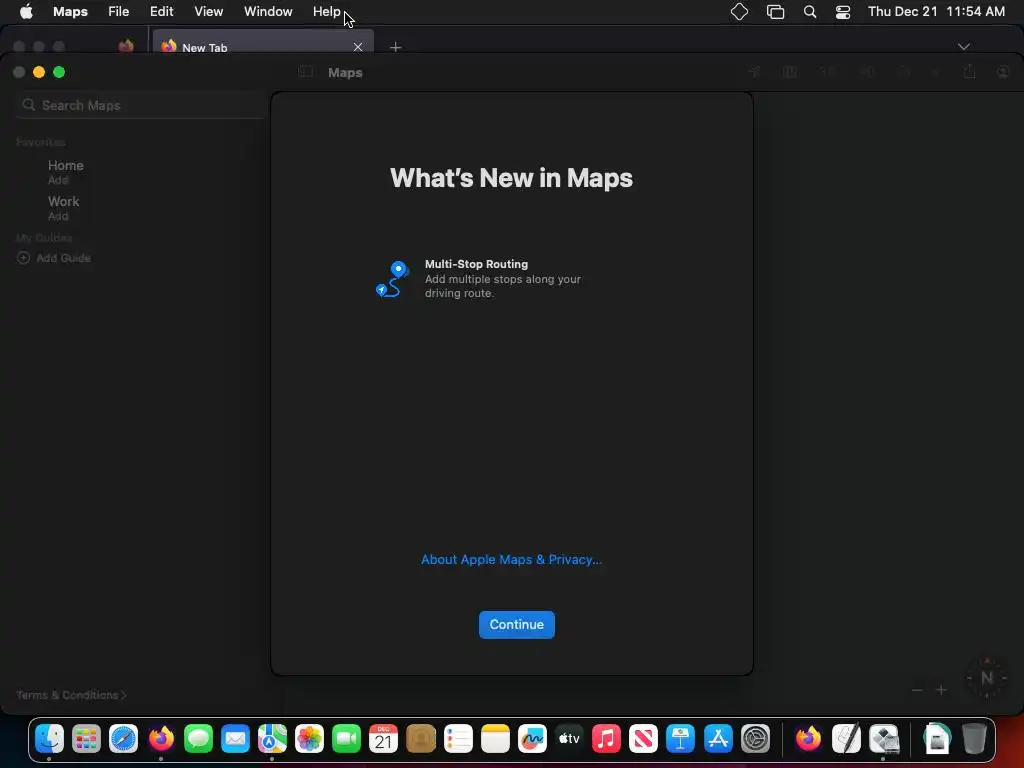Click the Stage Manager windows icon

point(775,12)
